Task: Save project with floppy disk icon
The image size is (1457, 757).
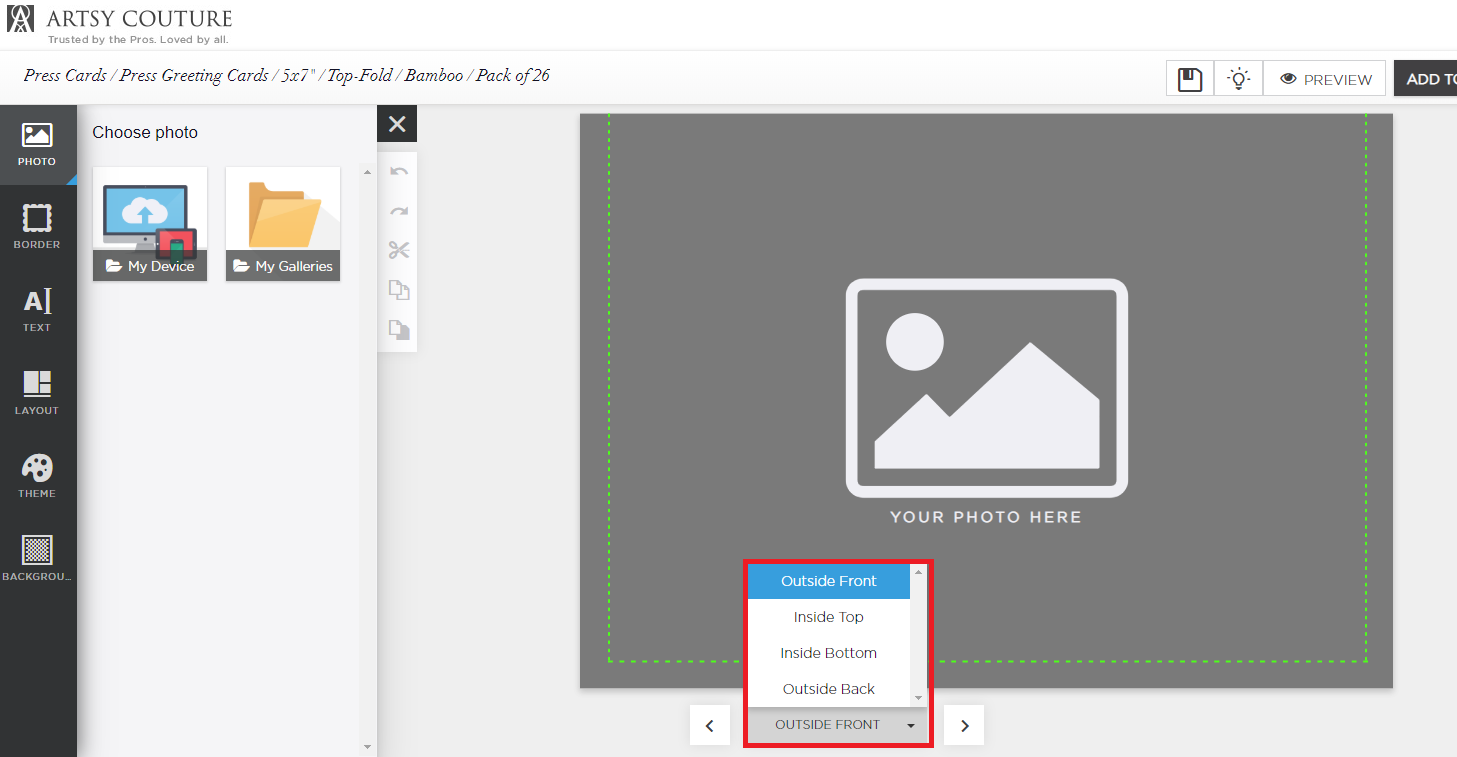Action: point(1190,79)
